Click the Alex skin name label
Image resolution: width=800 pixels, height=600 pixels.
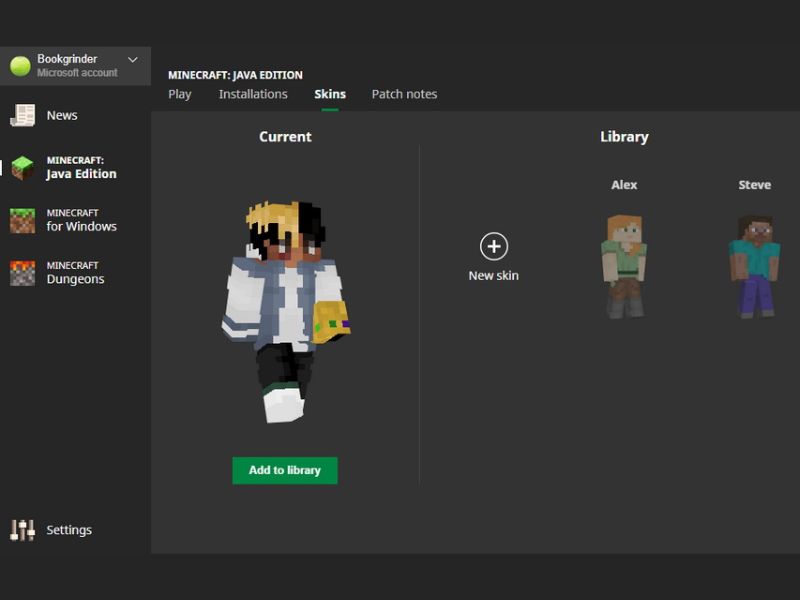[624, 185]
